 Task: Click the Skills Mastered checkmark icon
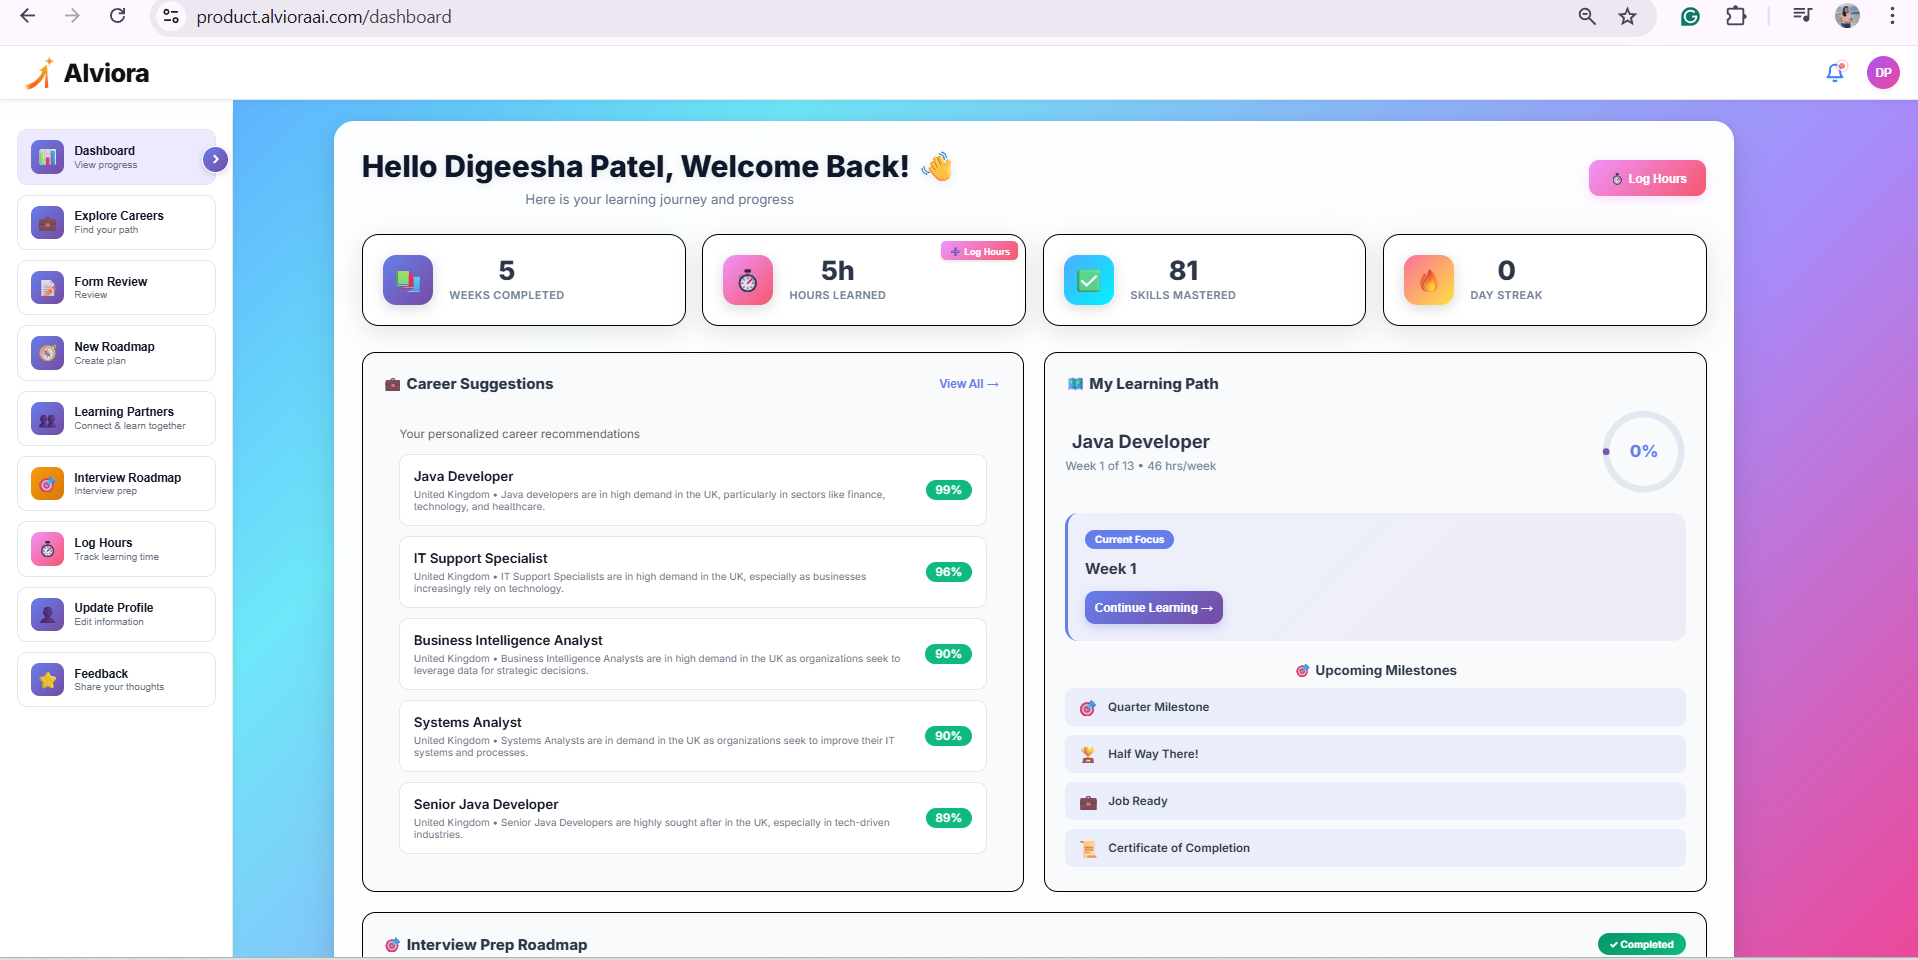(1089, 280)
